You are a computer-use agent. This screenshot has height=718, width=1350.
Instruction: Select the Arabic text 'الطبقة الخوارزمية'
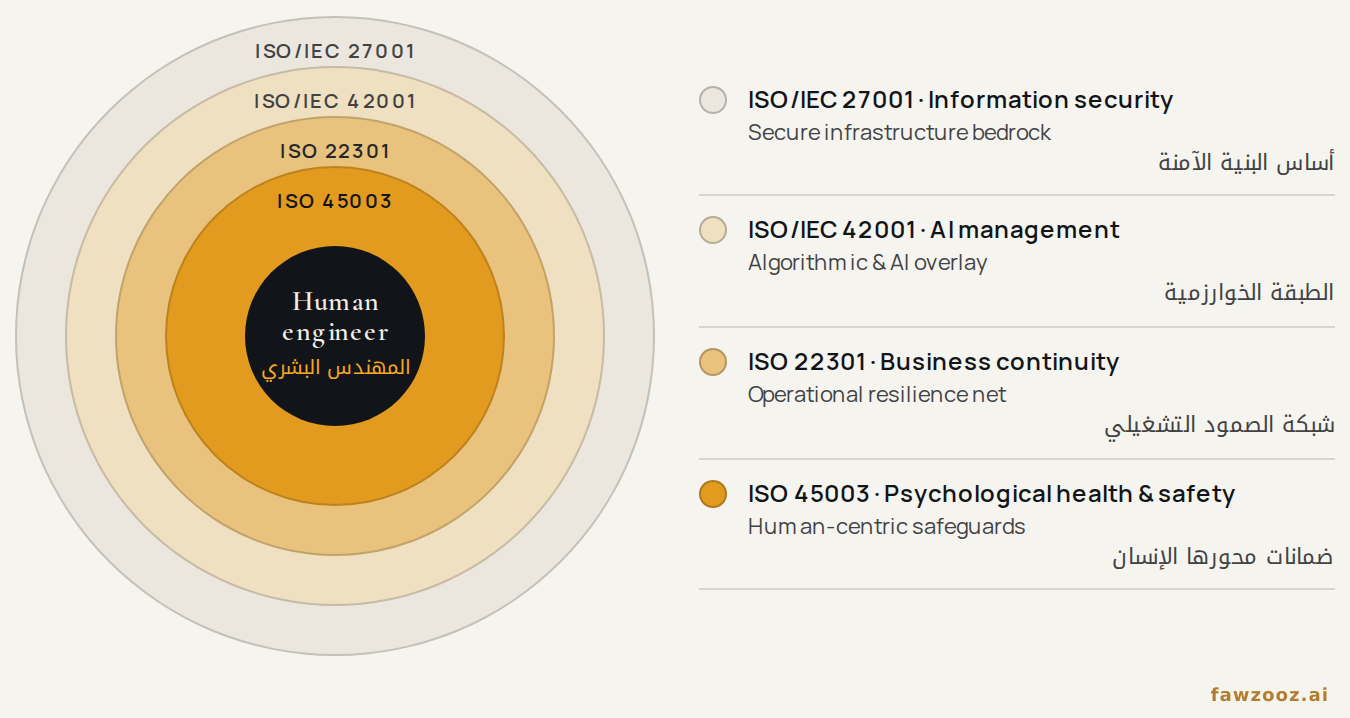[x=1249, y=293]
